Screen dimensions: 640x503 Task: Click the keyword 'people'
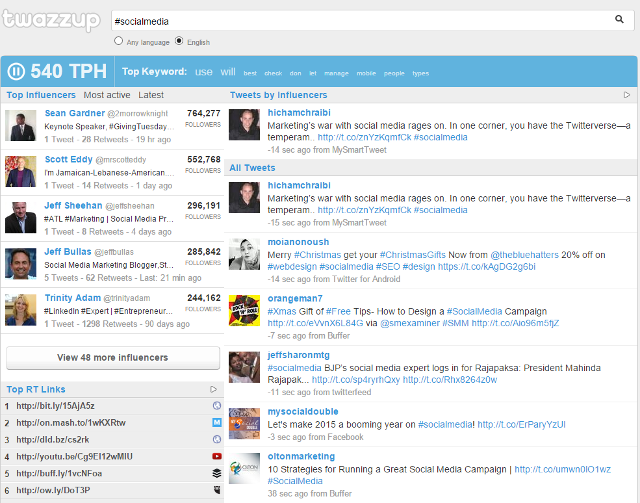(394, 73)
